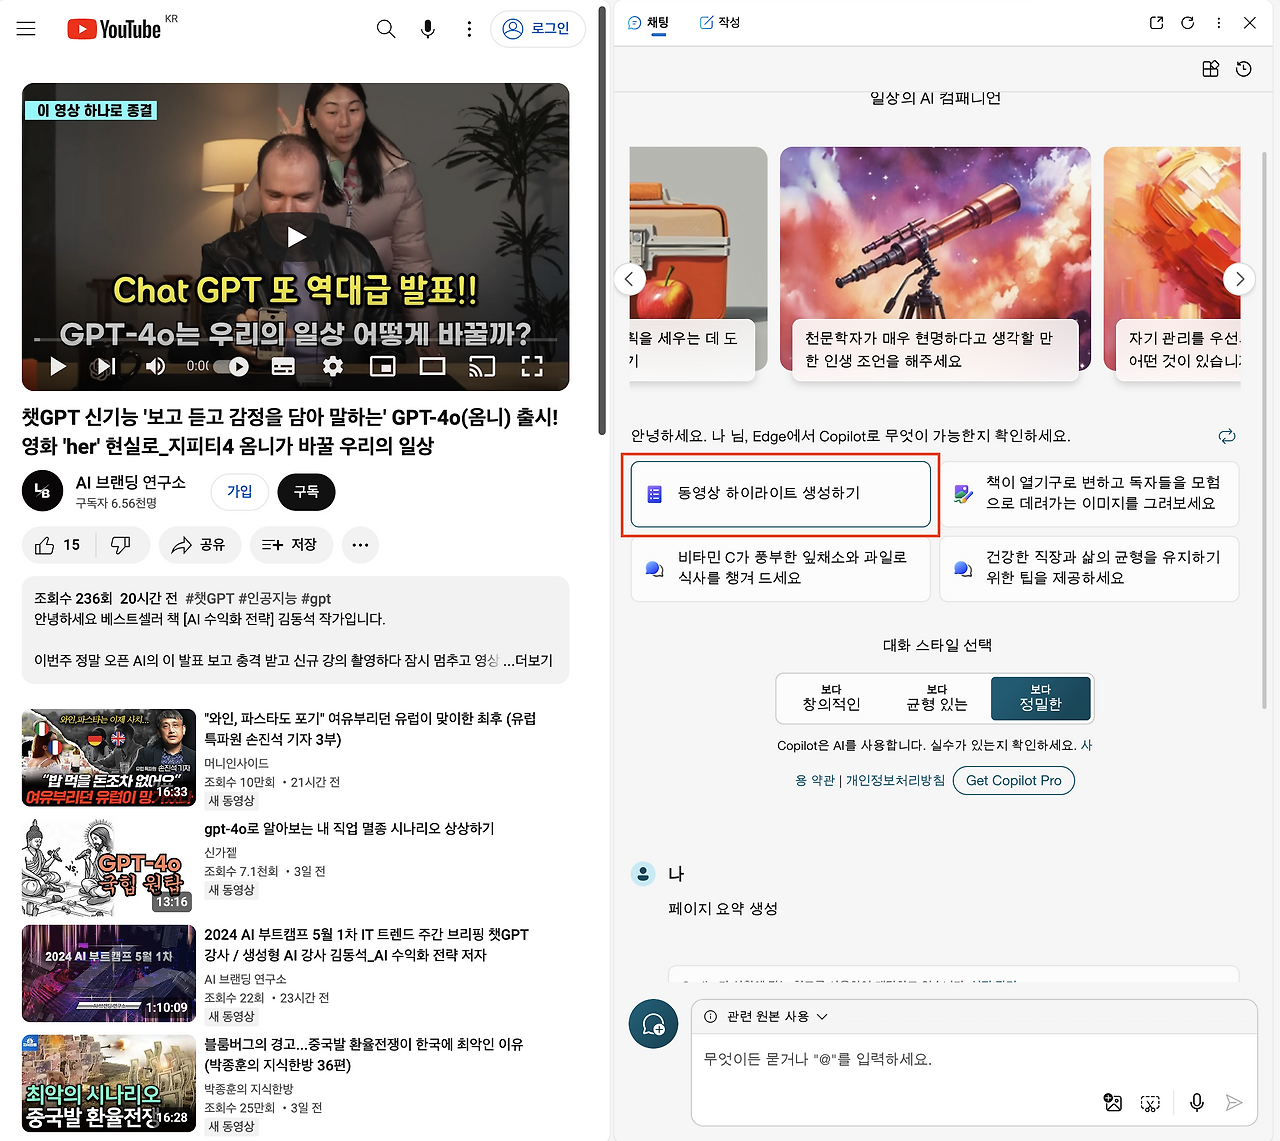1280x1141 pixels.
Task: Open YouTube header settings (three dots)
Action: click(x=469, y=29)
